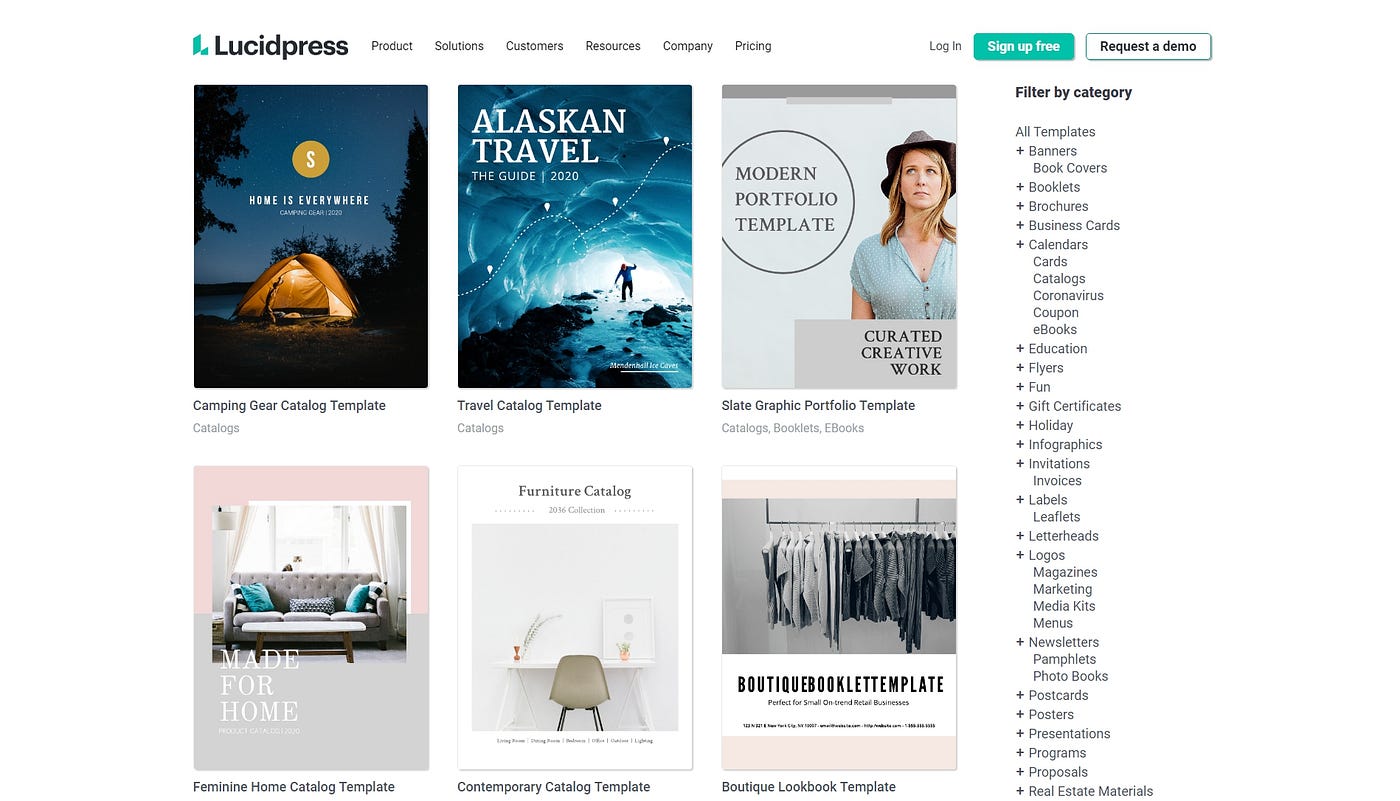Click the Sign up free button
Image resolution: width=1400 pixels, height=801 pixels.
1023,46
